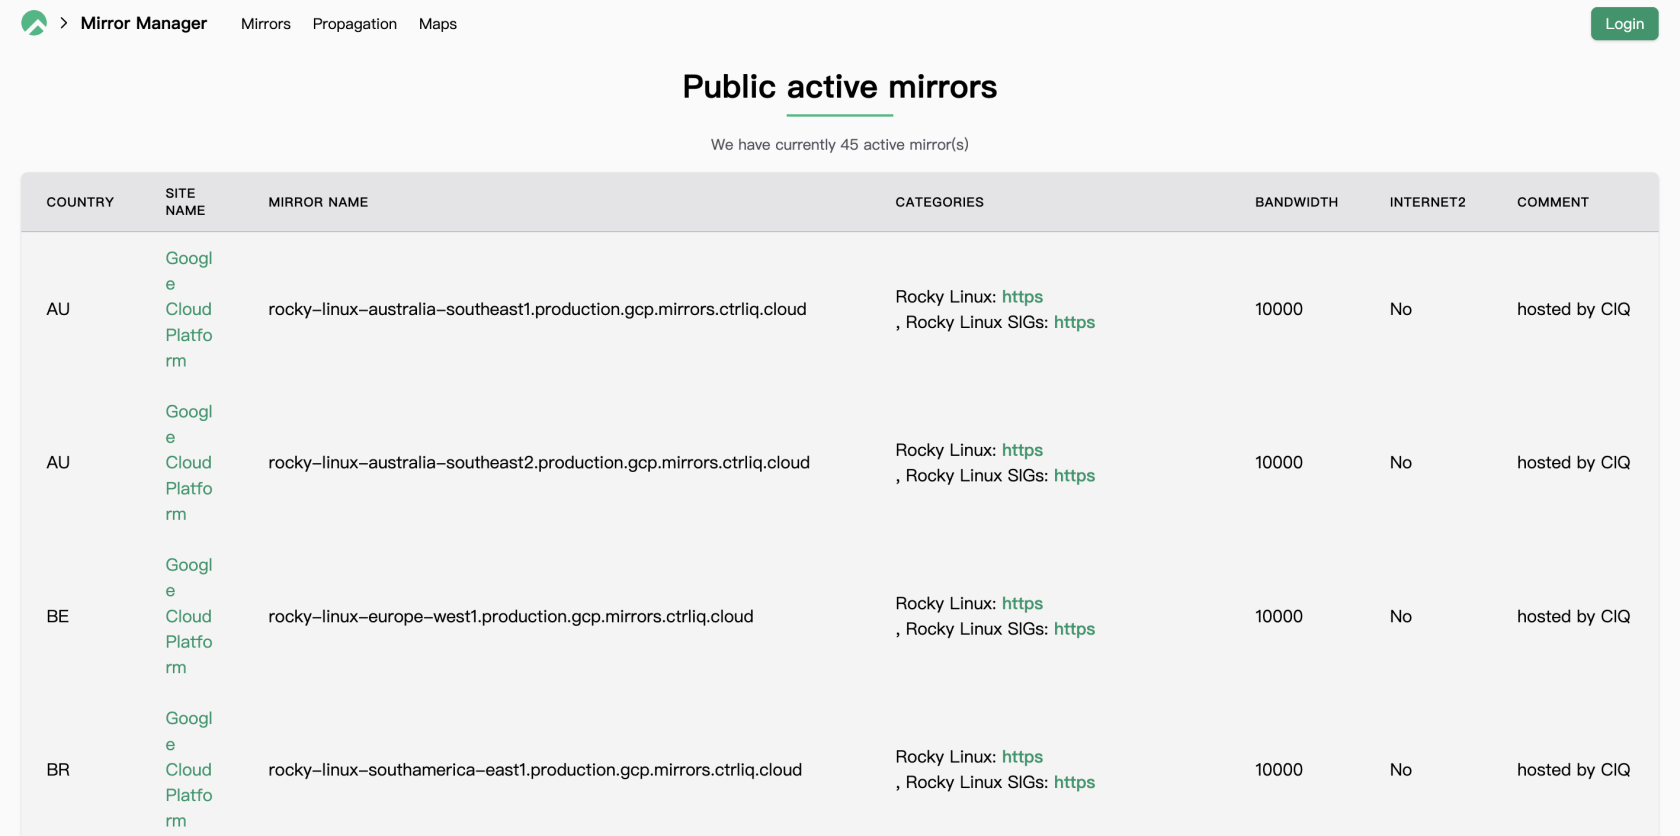Open Rocky Linux https link for europe-west1
Viewport: 1680px width, 836px height.
(1022, 603)
